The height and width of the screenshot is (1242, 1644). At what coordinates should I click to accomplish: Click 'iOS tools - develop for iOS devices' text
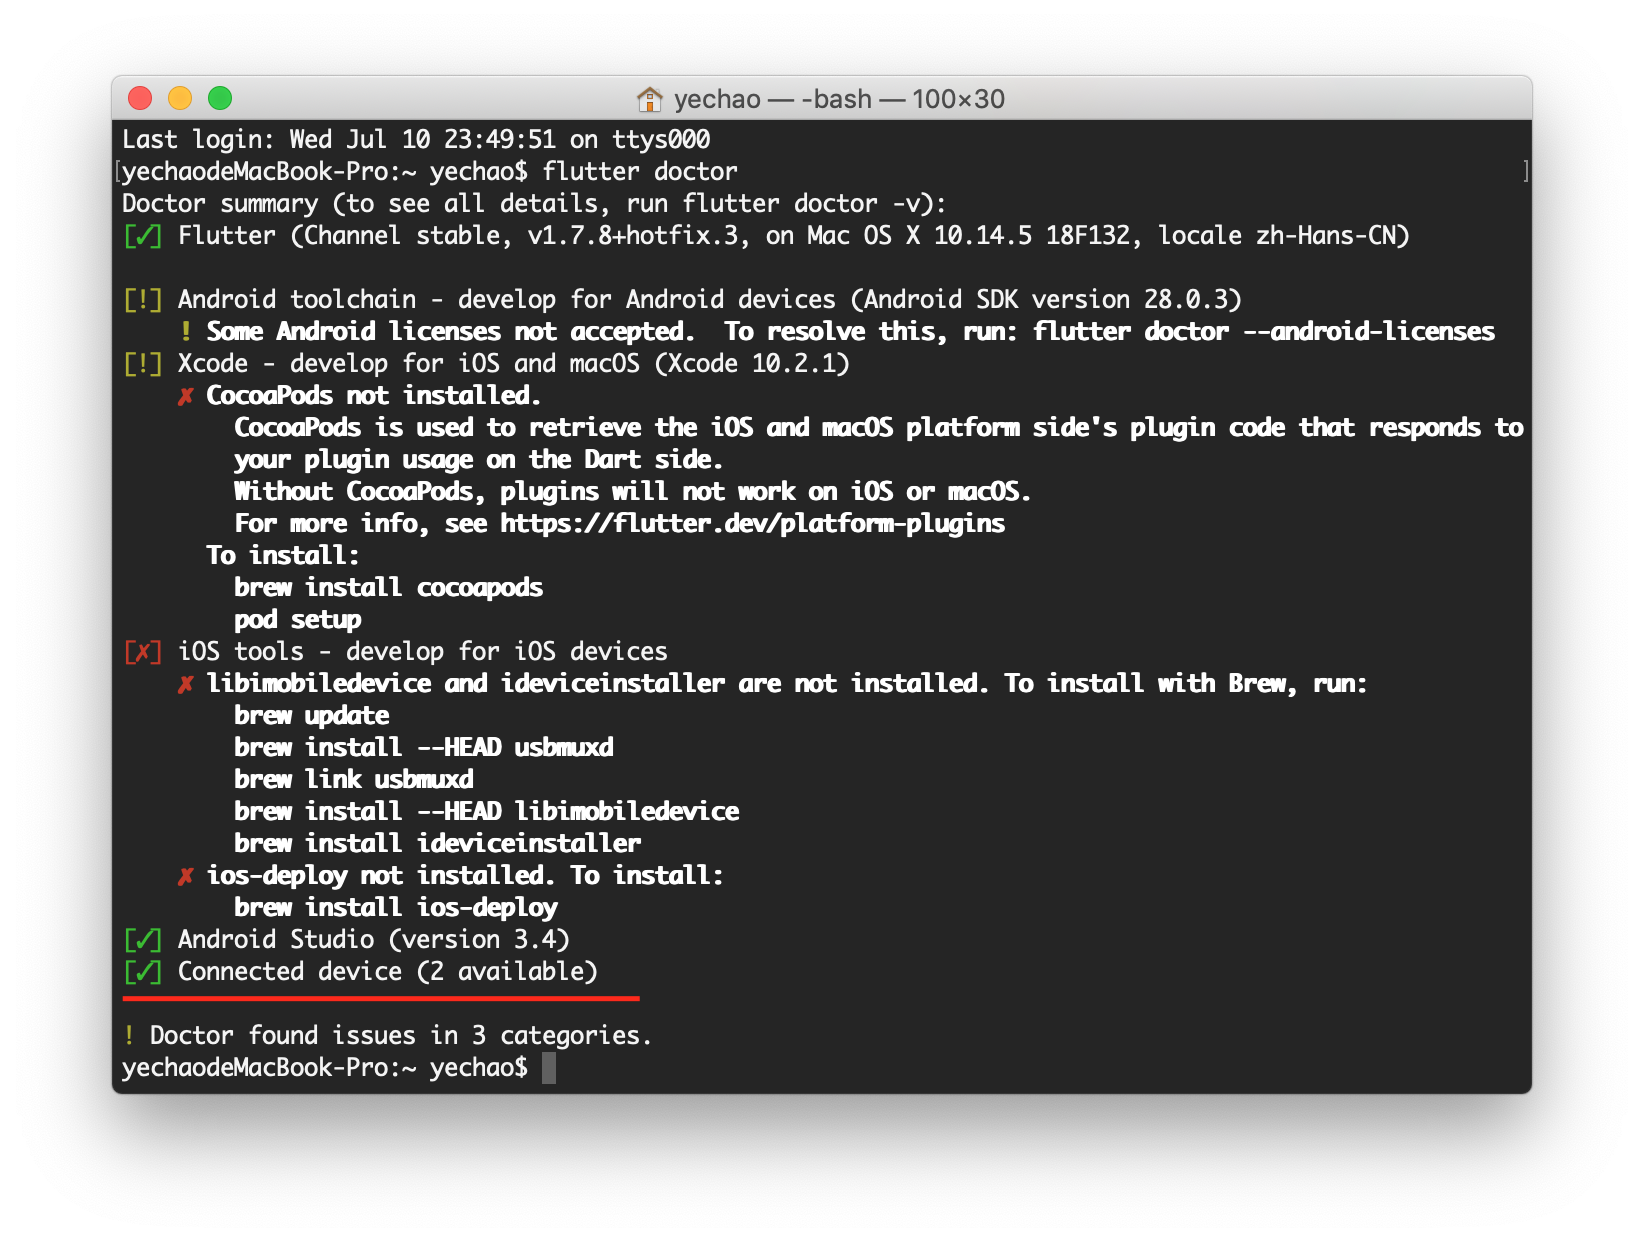tap(423, 652)
